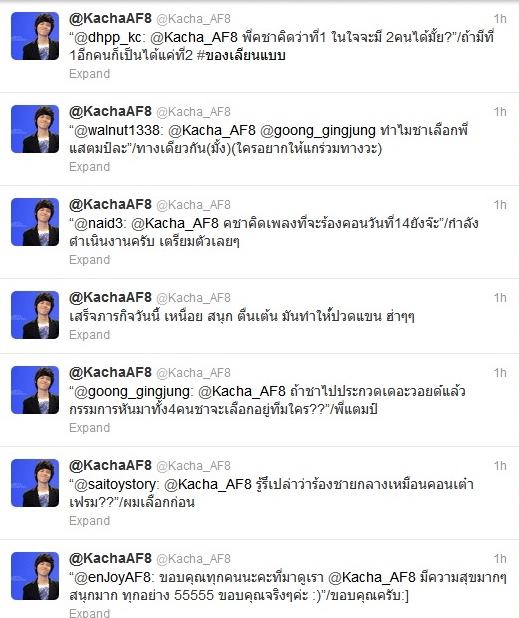Open avatar of the tweet mentioning @naid3
Image resolution: width=519 pixels, height=618 pixels.
click(x=35, y=222)
